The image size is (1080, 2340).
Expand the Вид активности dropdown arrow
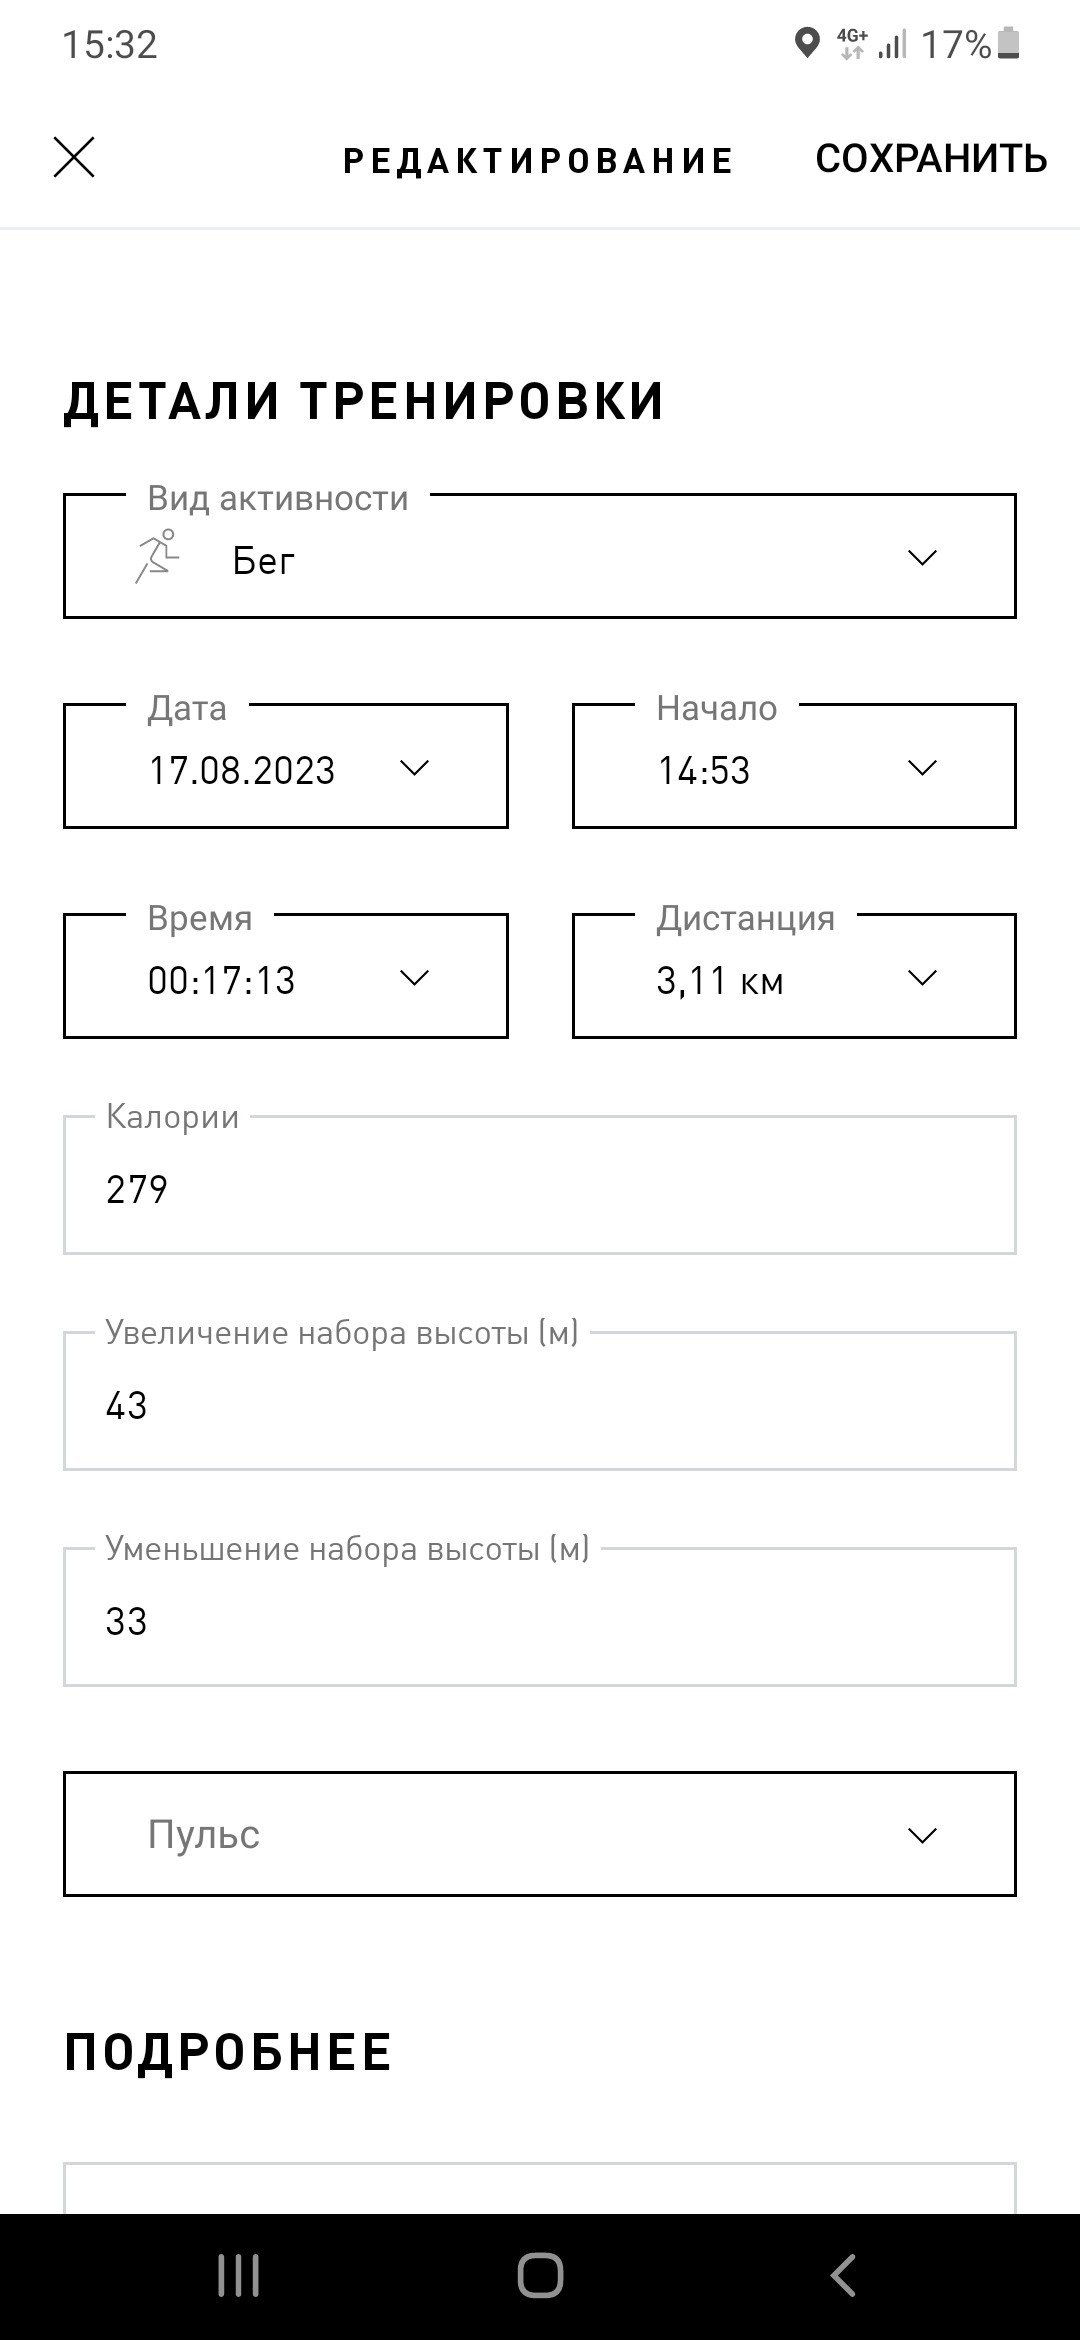click(x=922, y=557)
